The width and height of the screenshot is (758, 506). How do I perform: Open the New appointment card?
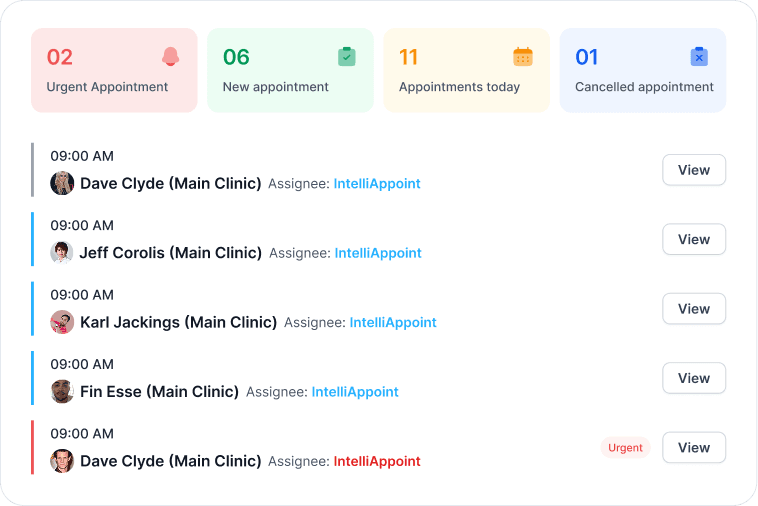pyautogui.click(x=291, y=71)
